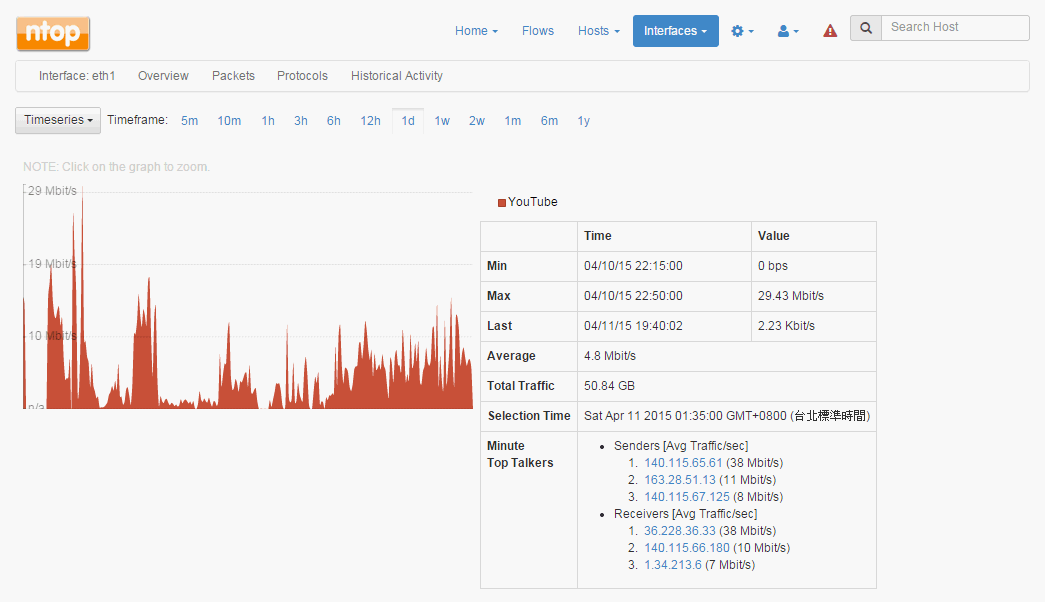
Task: Select the 1y timeframe
Action: click(x=584, y=121)
